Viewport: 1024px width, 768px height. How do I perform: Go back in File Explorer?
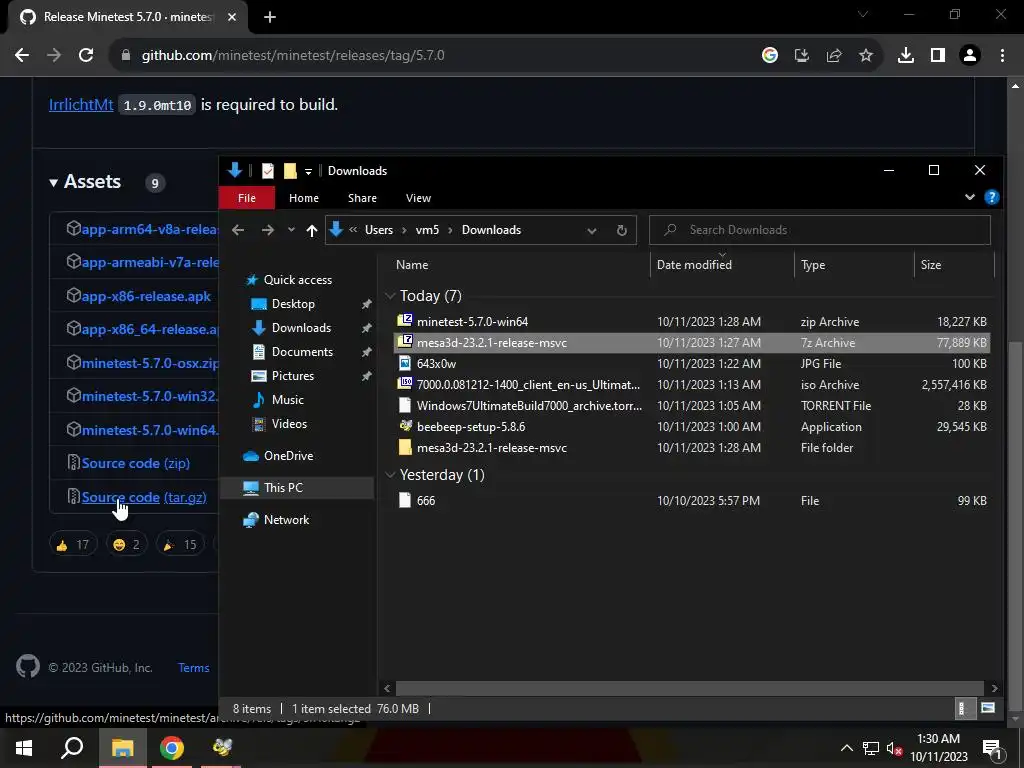pyautogui.click(x=238, y=230)
